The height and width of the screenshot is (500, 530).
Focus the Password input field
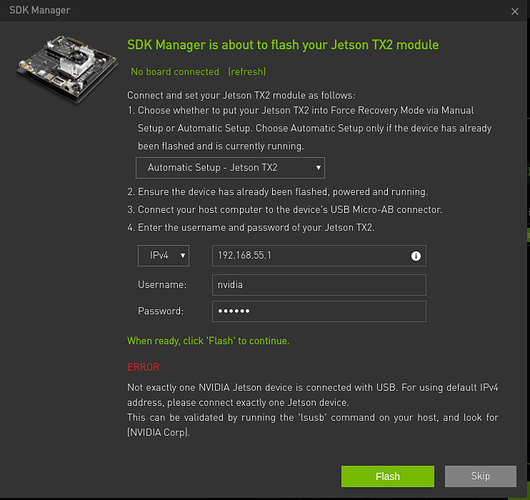pos(319,311)
